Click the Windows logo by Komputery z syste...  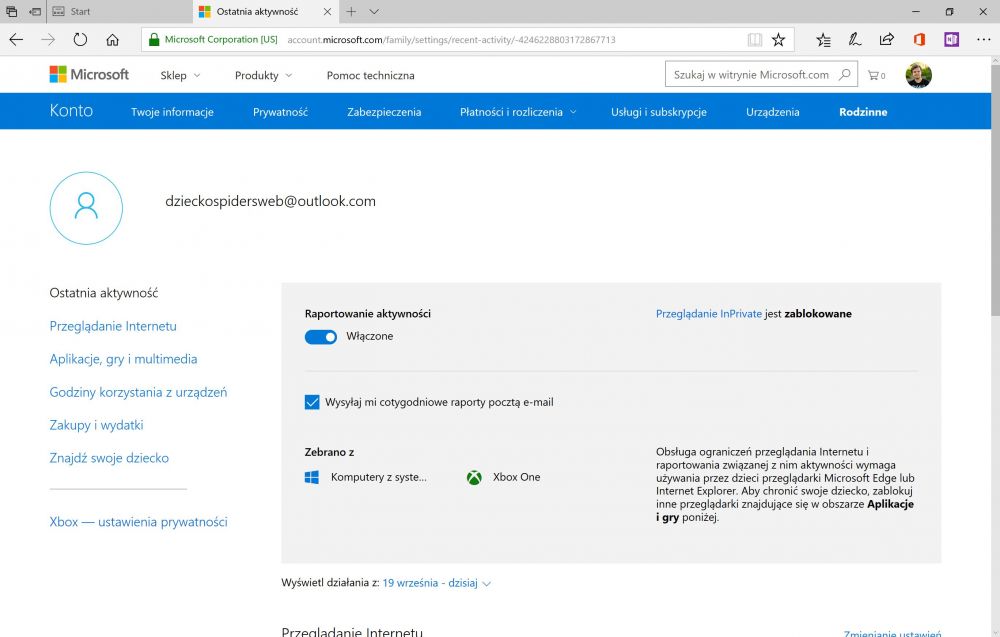(312, 477)
